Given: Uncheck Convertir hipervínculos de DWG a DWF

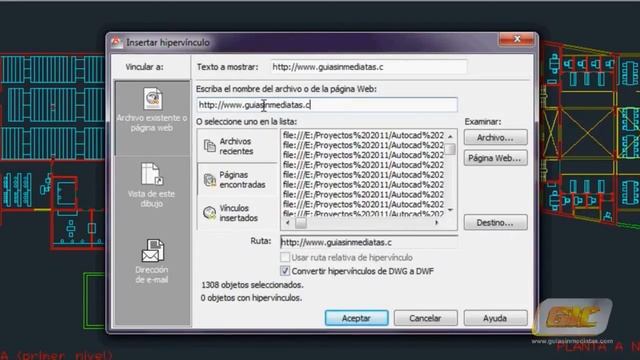Looking at the screenshot, I should click(285, 271).
